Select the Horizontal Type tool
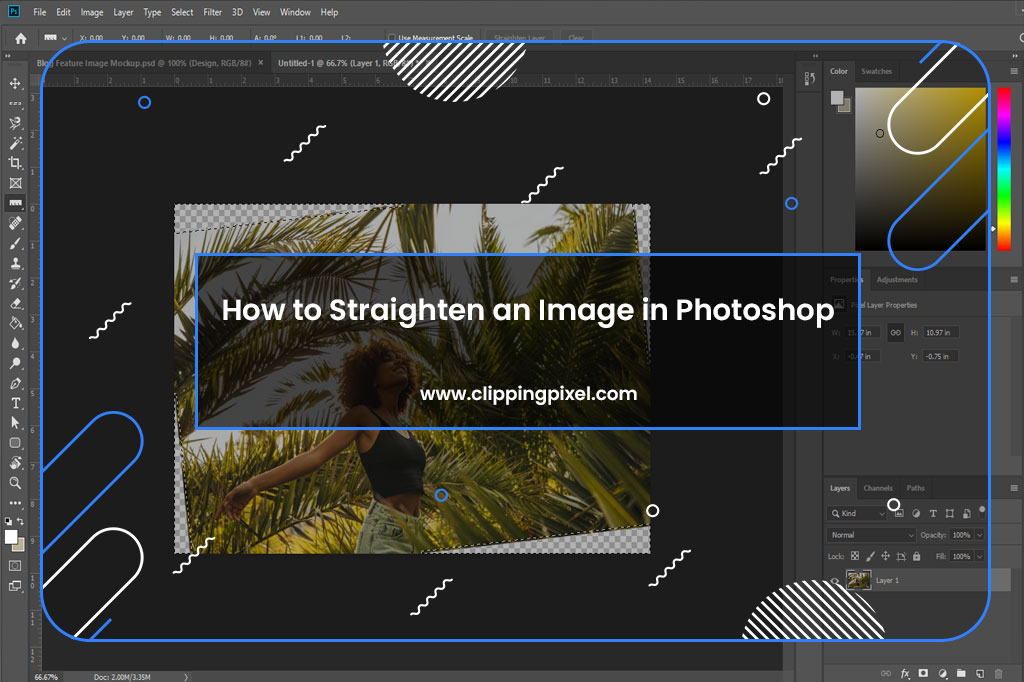 click(x=14, y=403)
